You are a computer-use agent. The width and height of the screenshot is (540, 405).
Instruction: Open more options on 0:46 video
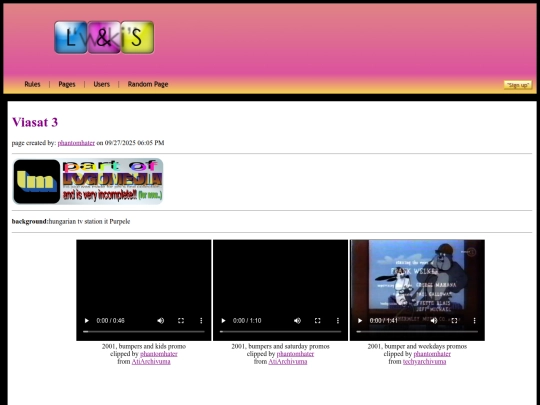coord(201,321)
